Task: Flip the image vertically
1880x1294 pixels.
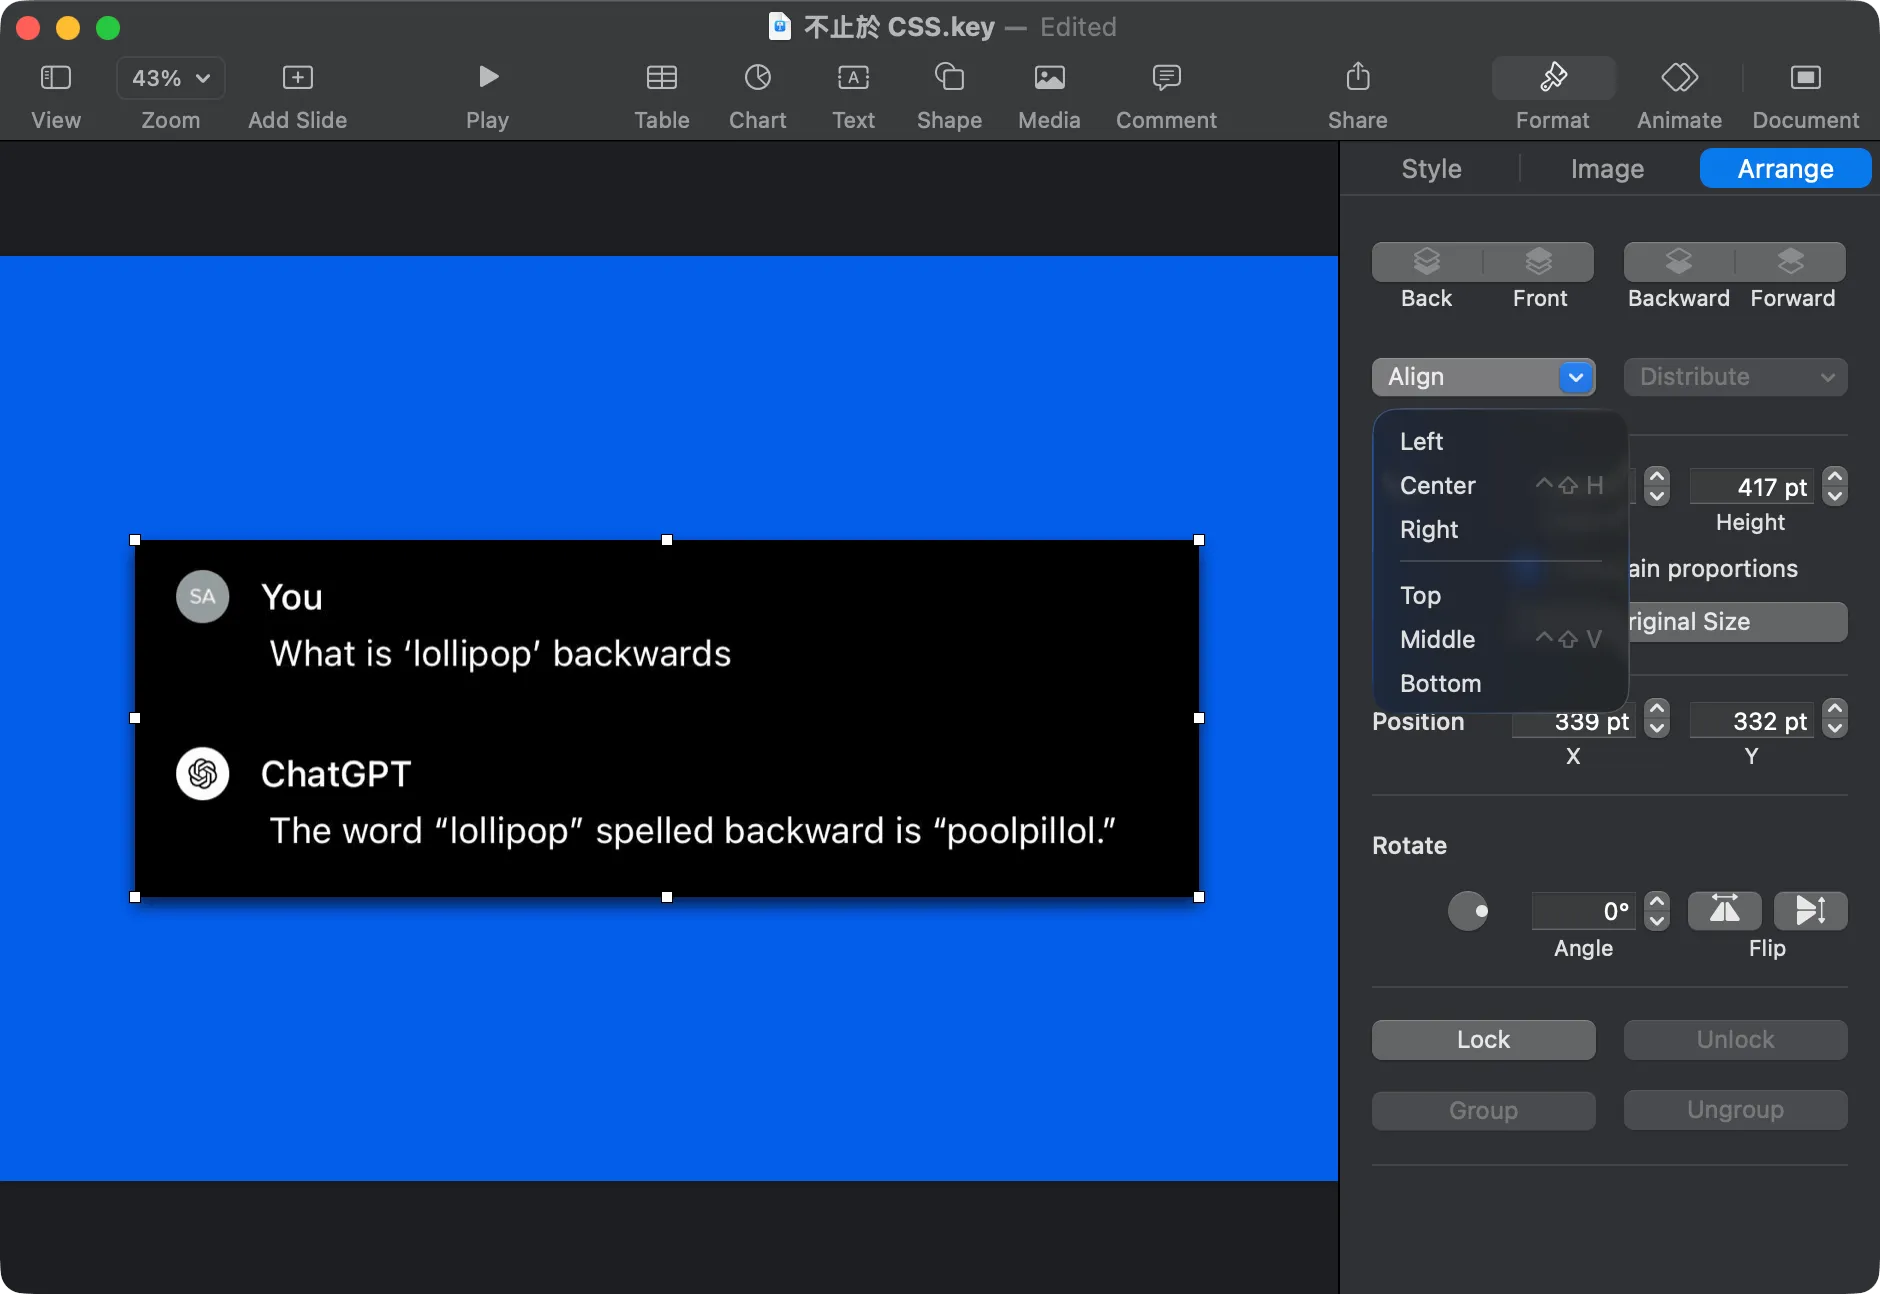Action: pyautogui.click(x=1810, y=910)
